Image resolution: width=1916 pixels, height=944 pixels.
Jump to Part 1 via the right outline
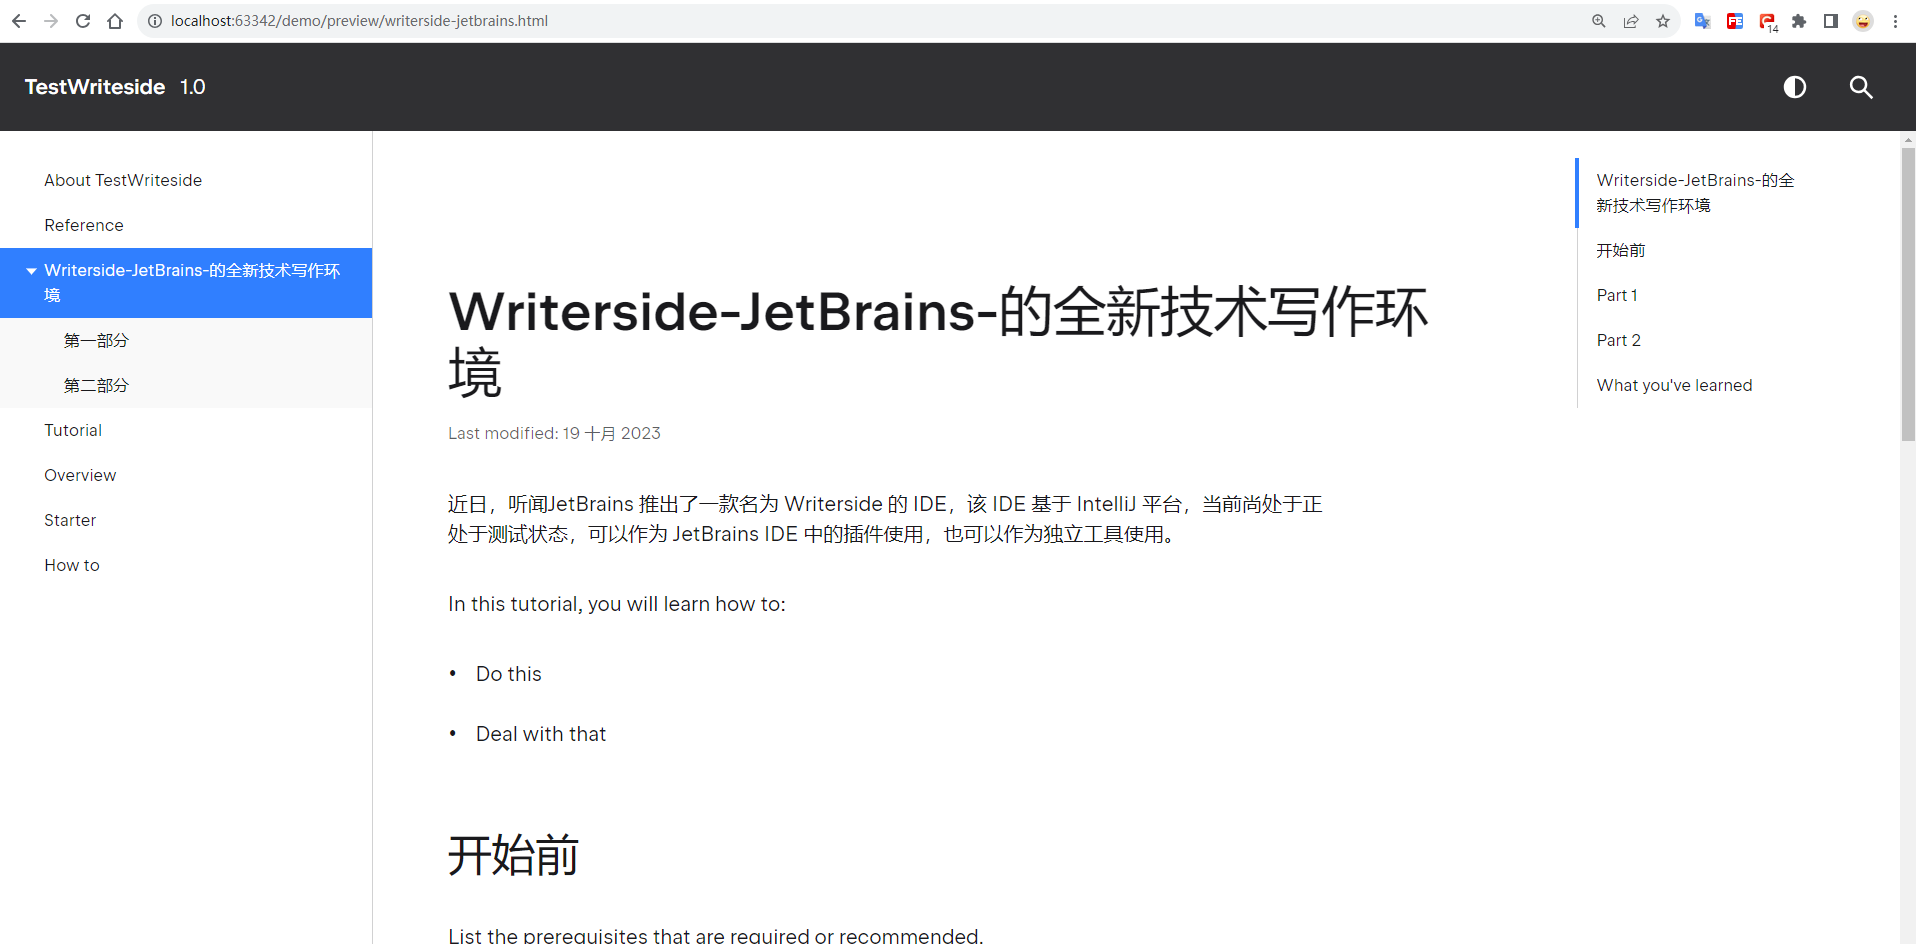pos(1617,295)
